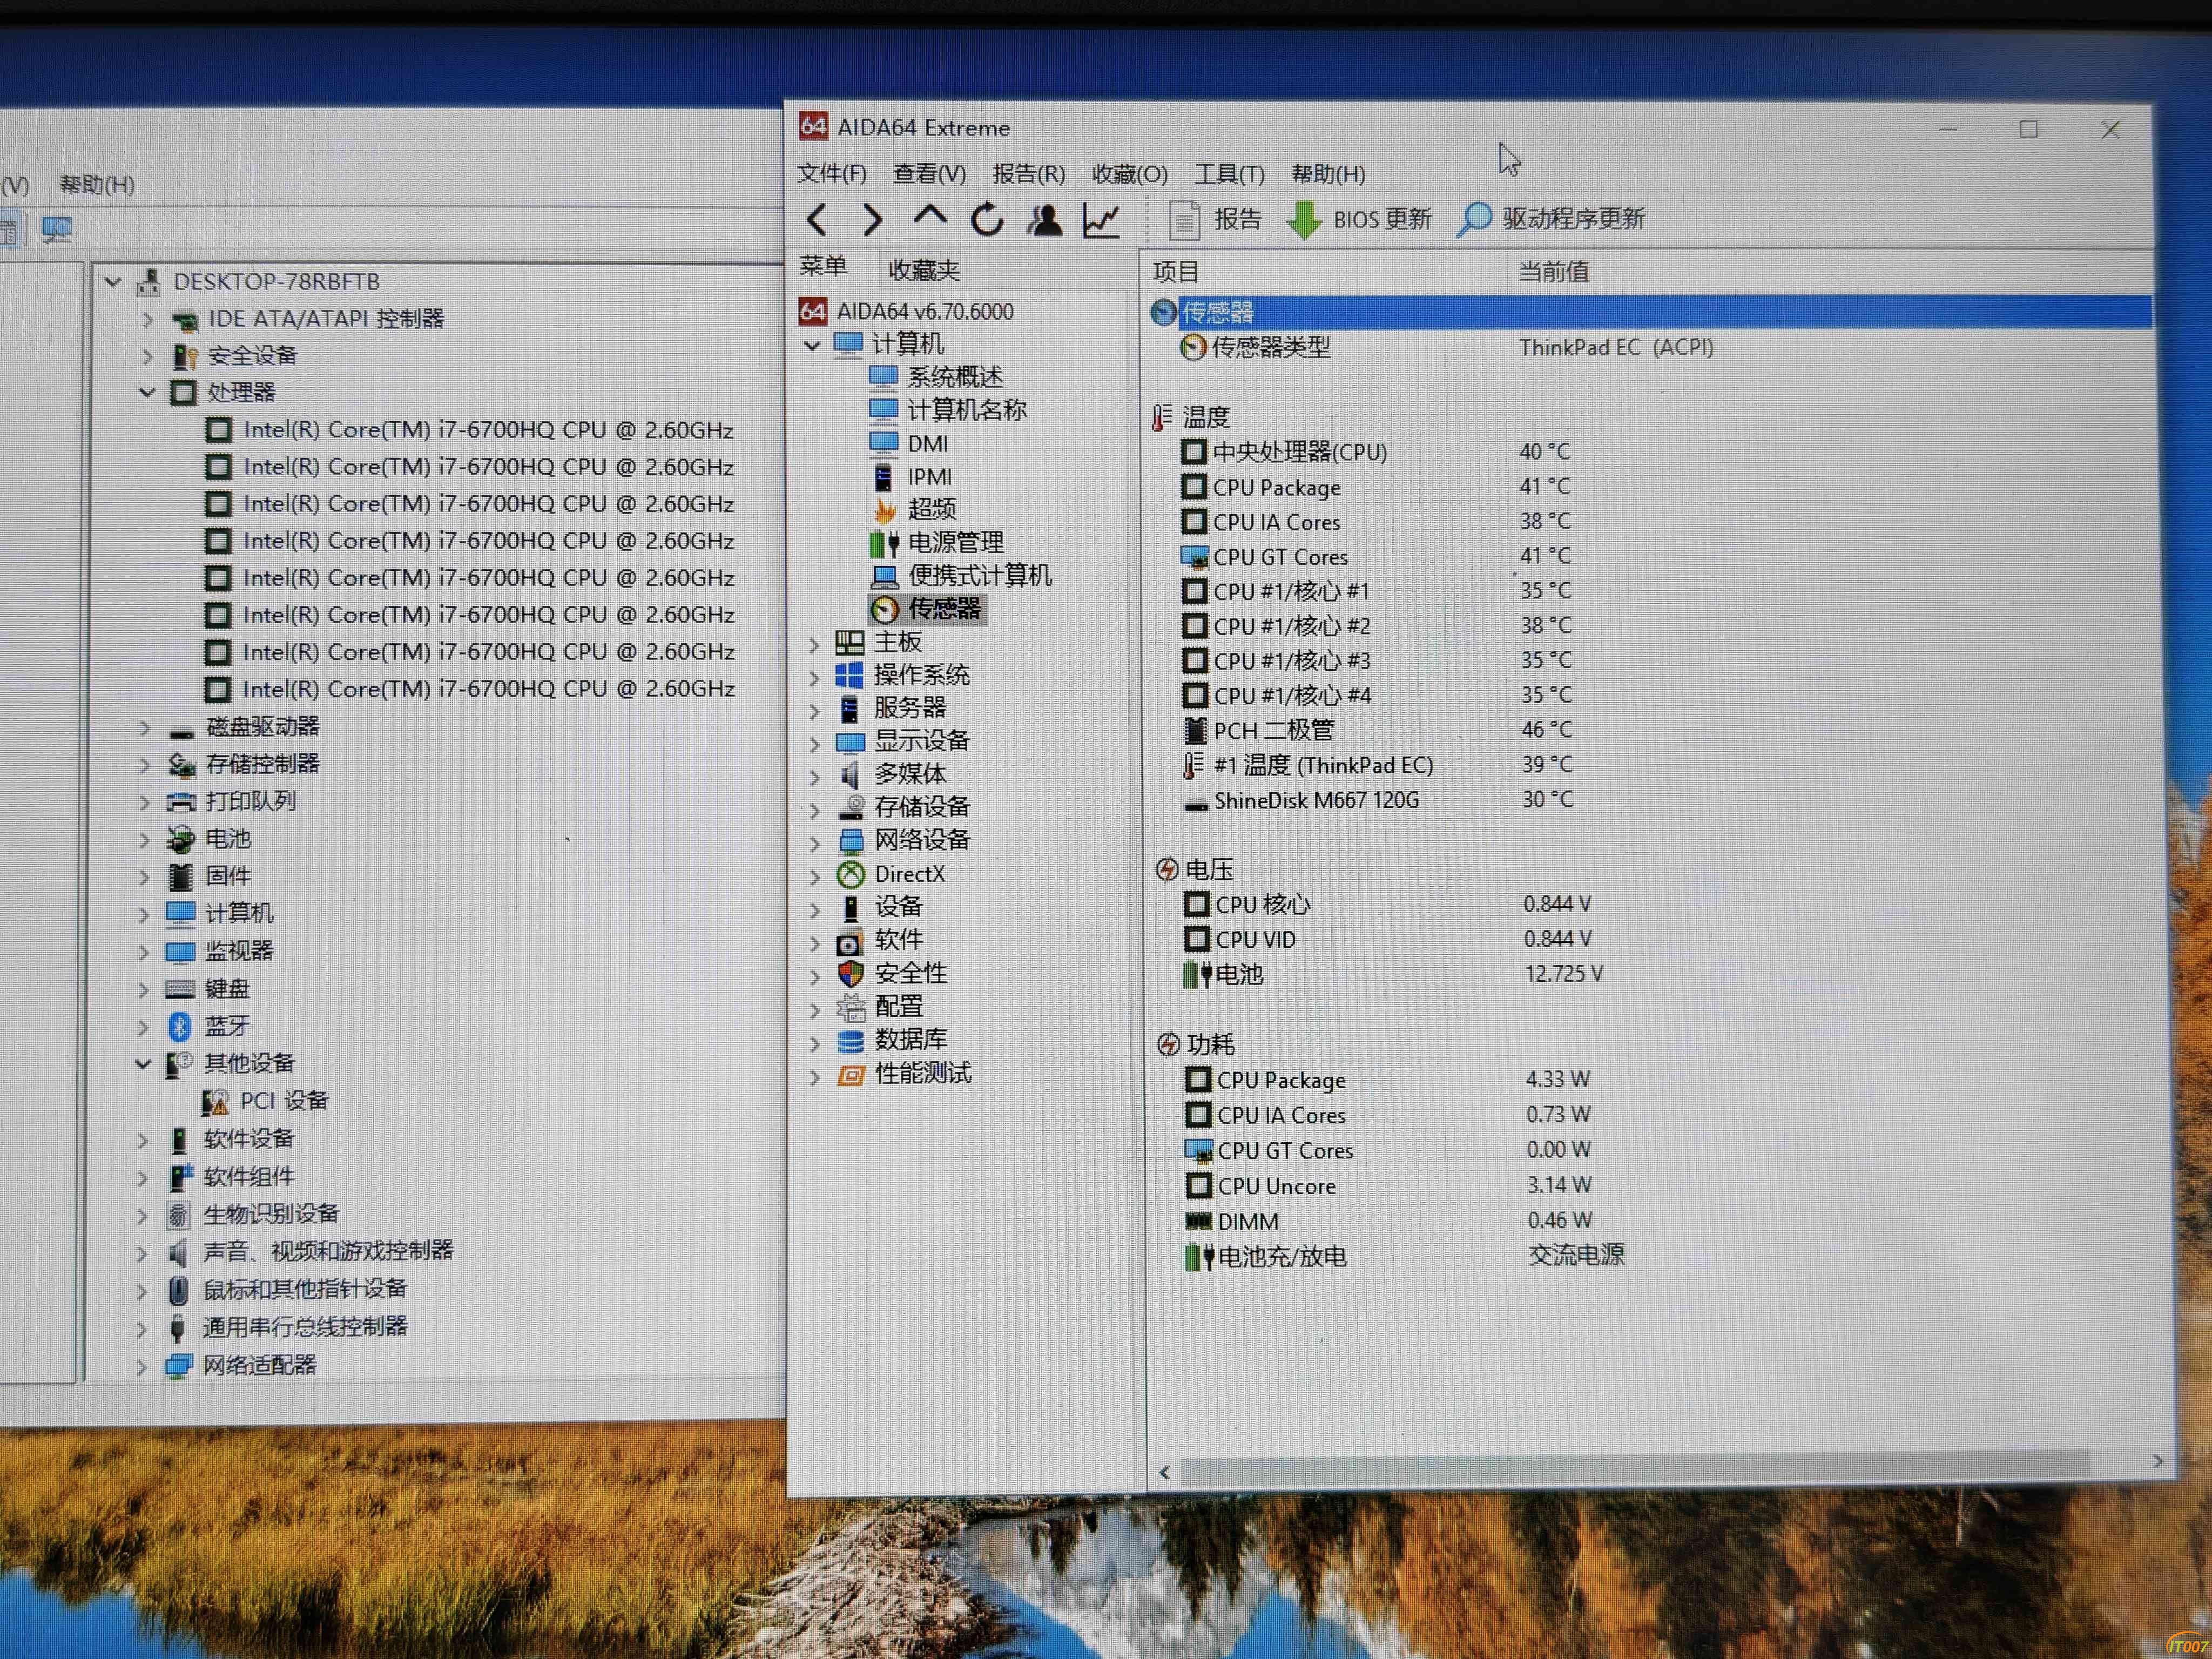
Task: Click the 驱动程序更新 toolbar button
Action: click(x=1551, y=219)
